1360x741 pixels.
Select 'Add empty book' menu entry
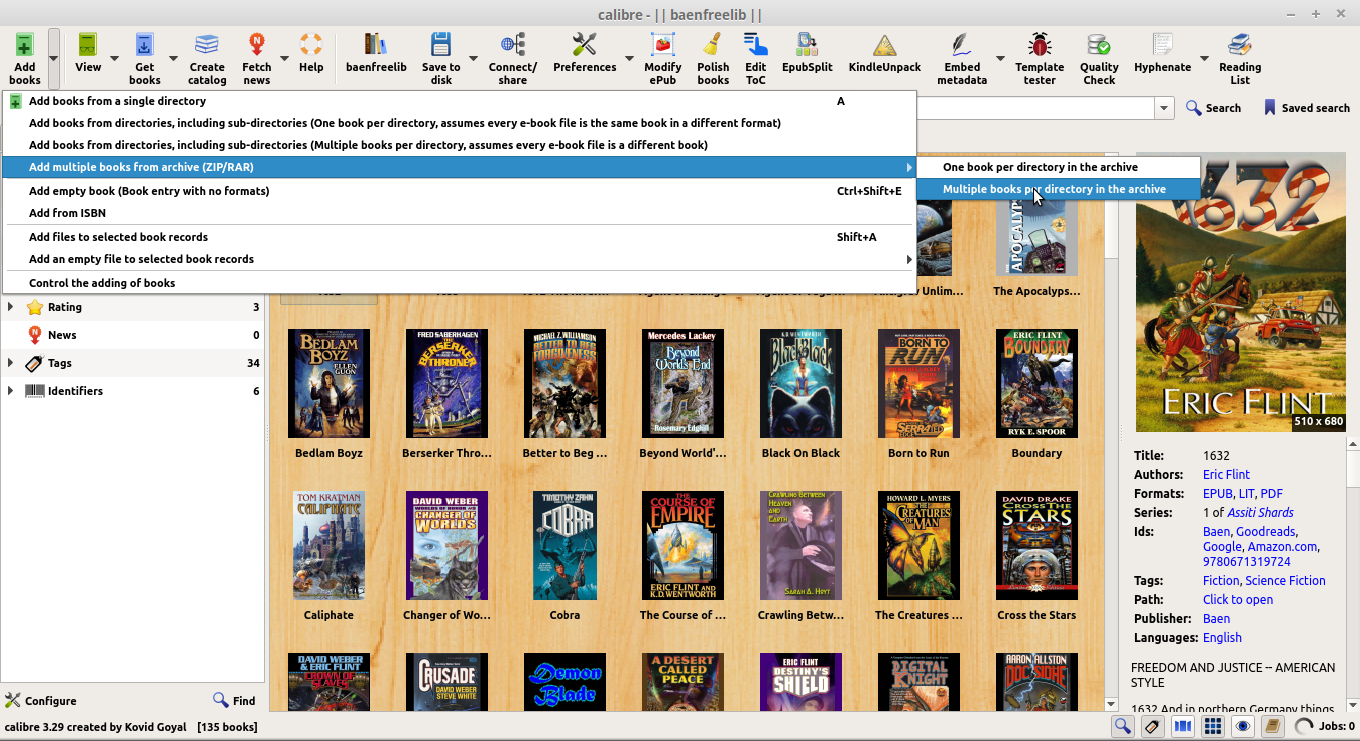[459, 191]
